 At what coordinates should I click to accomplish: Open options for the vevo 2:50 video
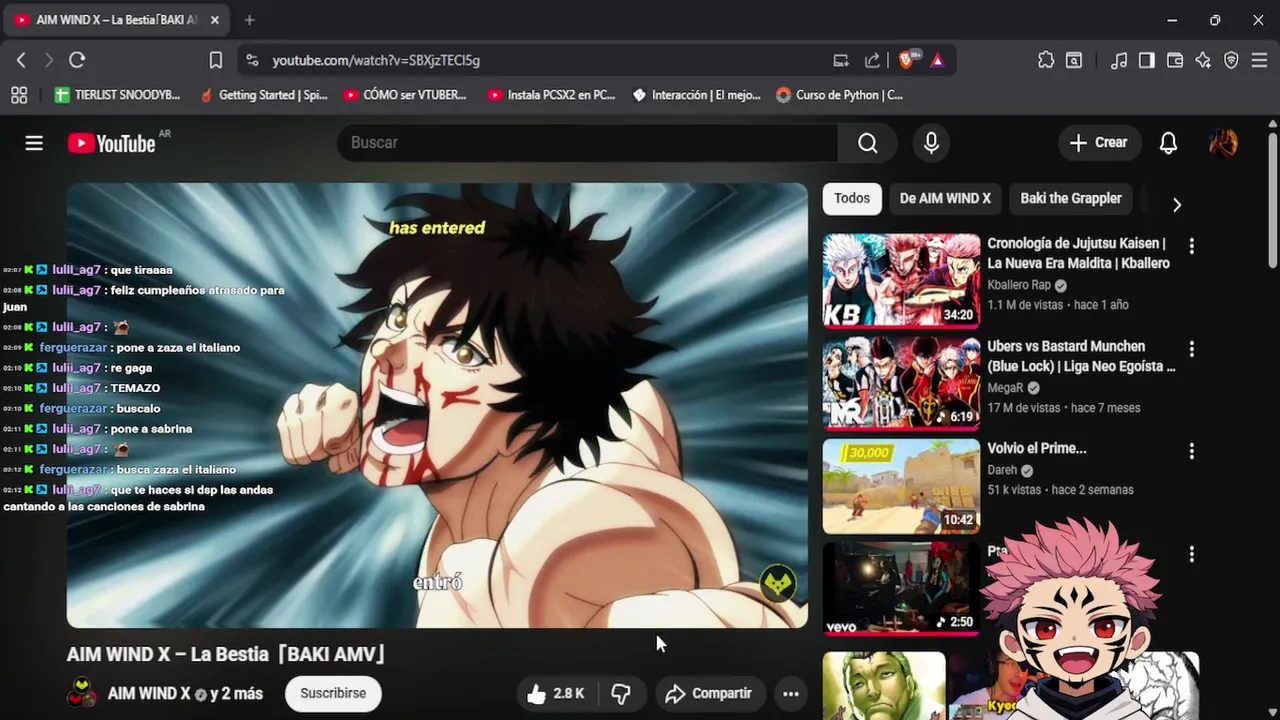(1191, 553)
